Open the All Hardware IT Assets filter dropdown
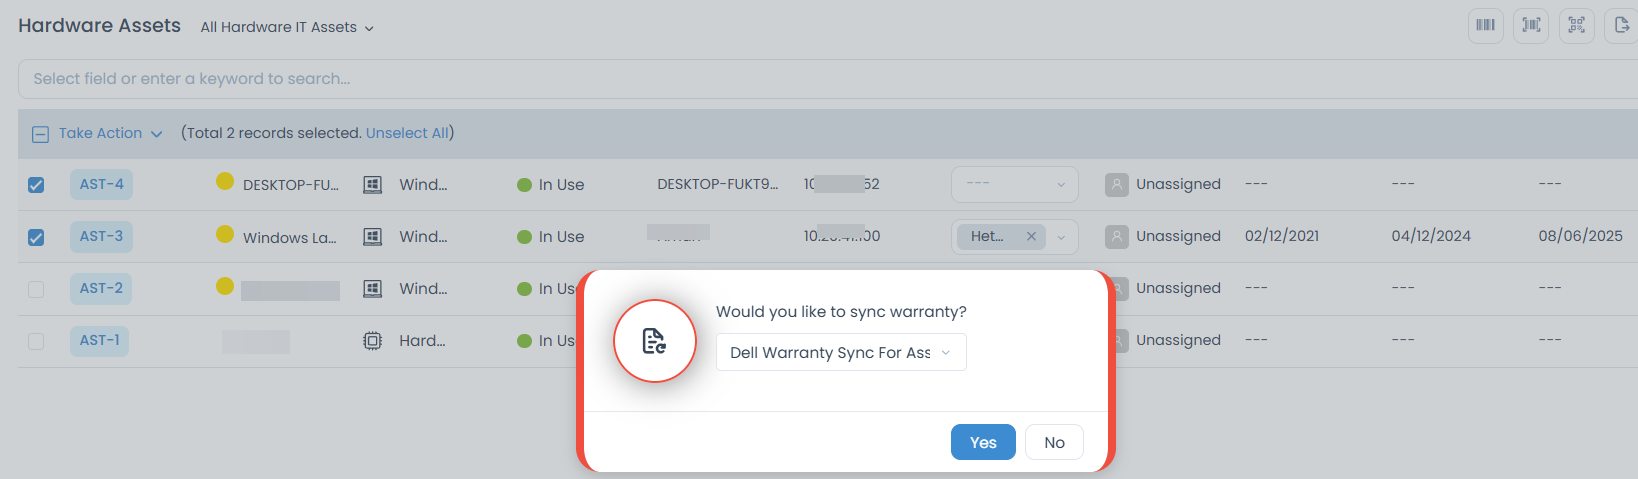1638x479 pixels. pos(287,28)
